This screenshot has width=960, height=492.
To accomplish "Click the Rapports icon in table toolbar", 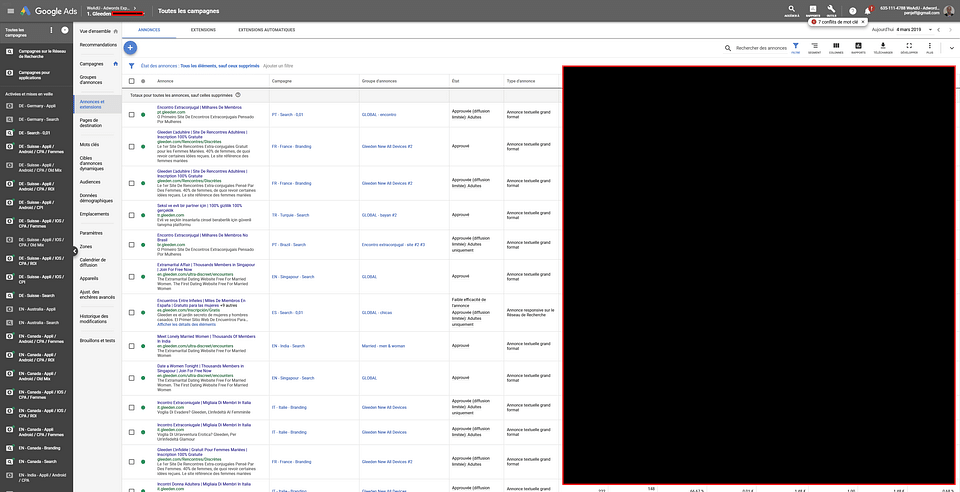I will click(858, 47).
